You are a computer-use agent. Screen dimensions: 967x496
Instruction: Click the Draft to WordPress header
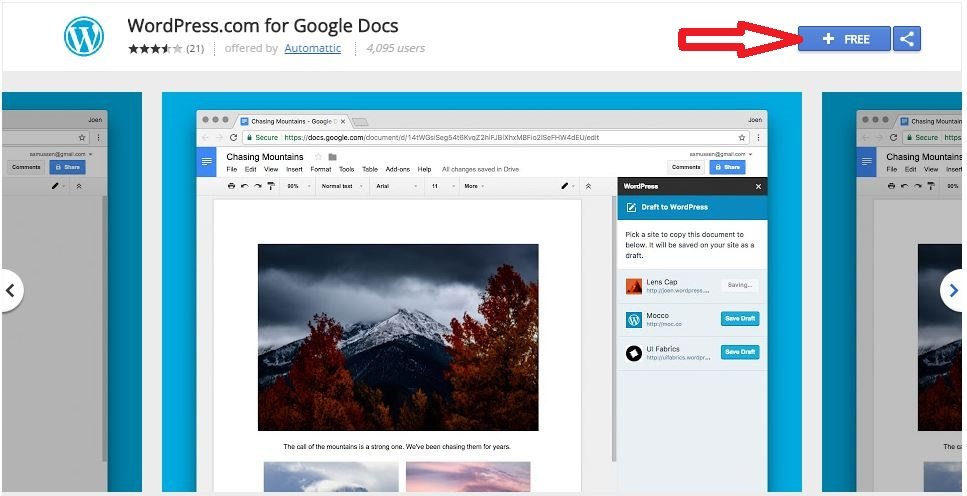[x=693, y=207]
